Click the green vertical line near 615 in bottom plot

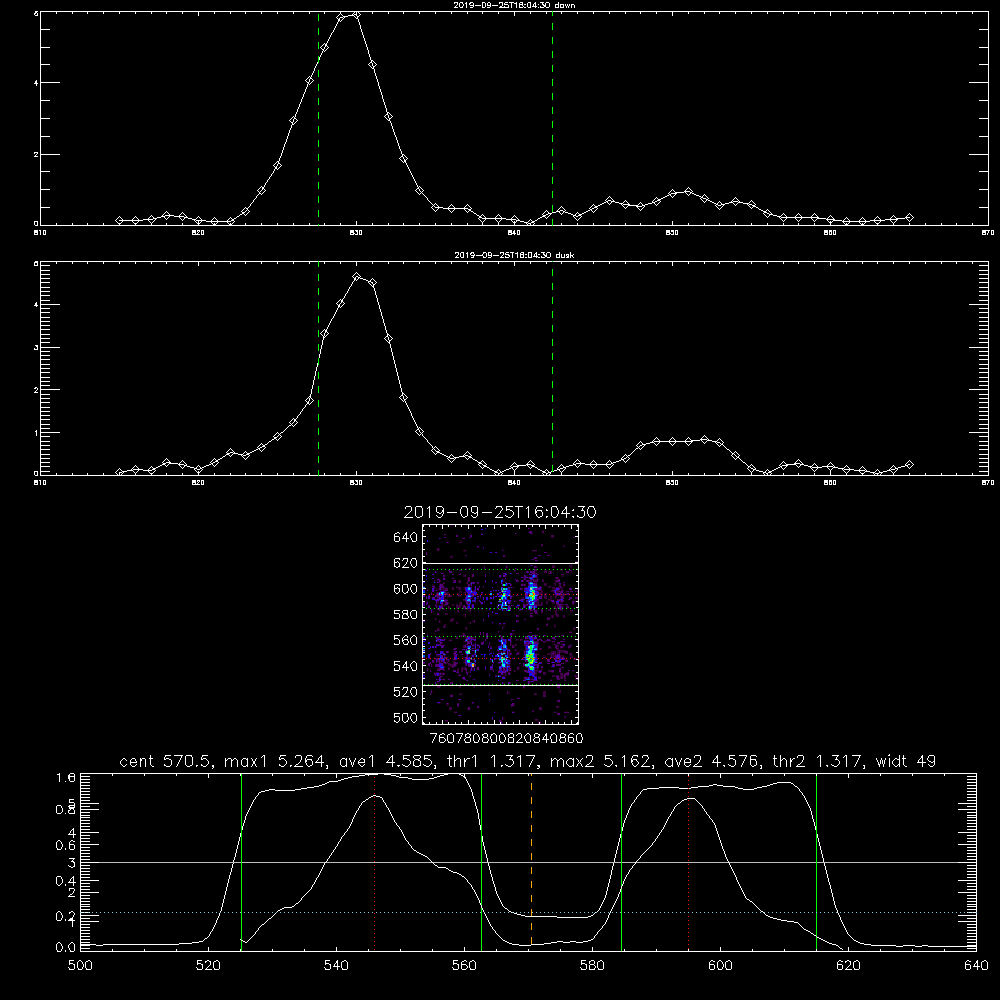tap(816, 861)
